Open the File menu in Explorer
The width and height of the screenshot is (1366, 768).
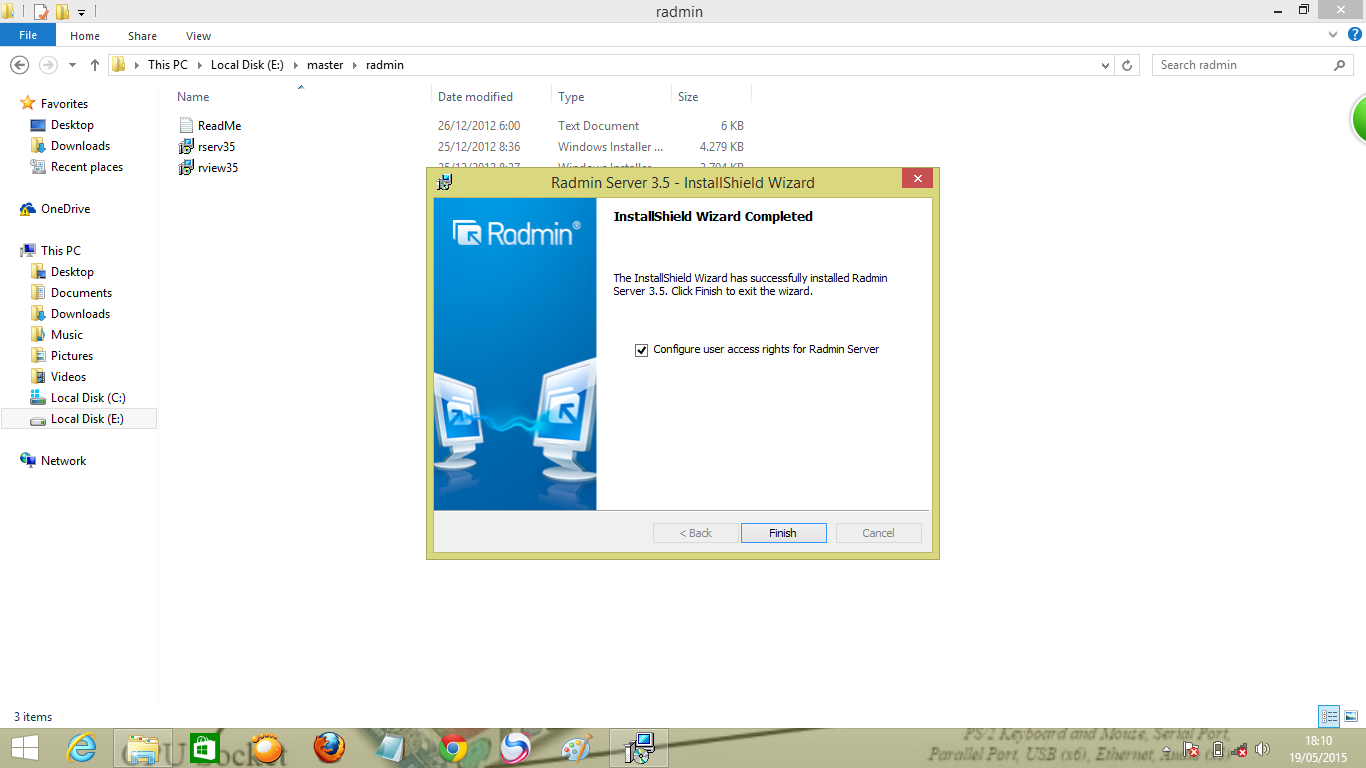click(28, 35)
